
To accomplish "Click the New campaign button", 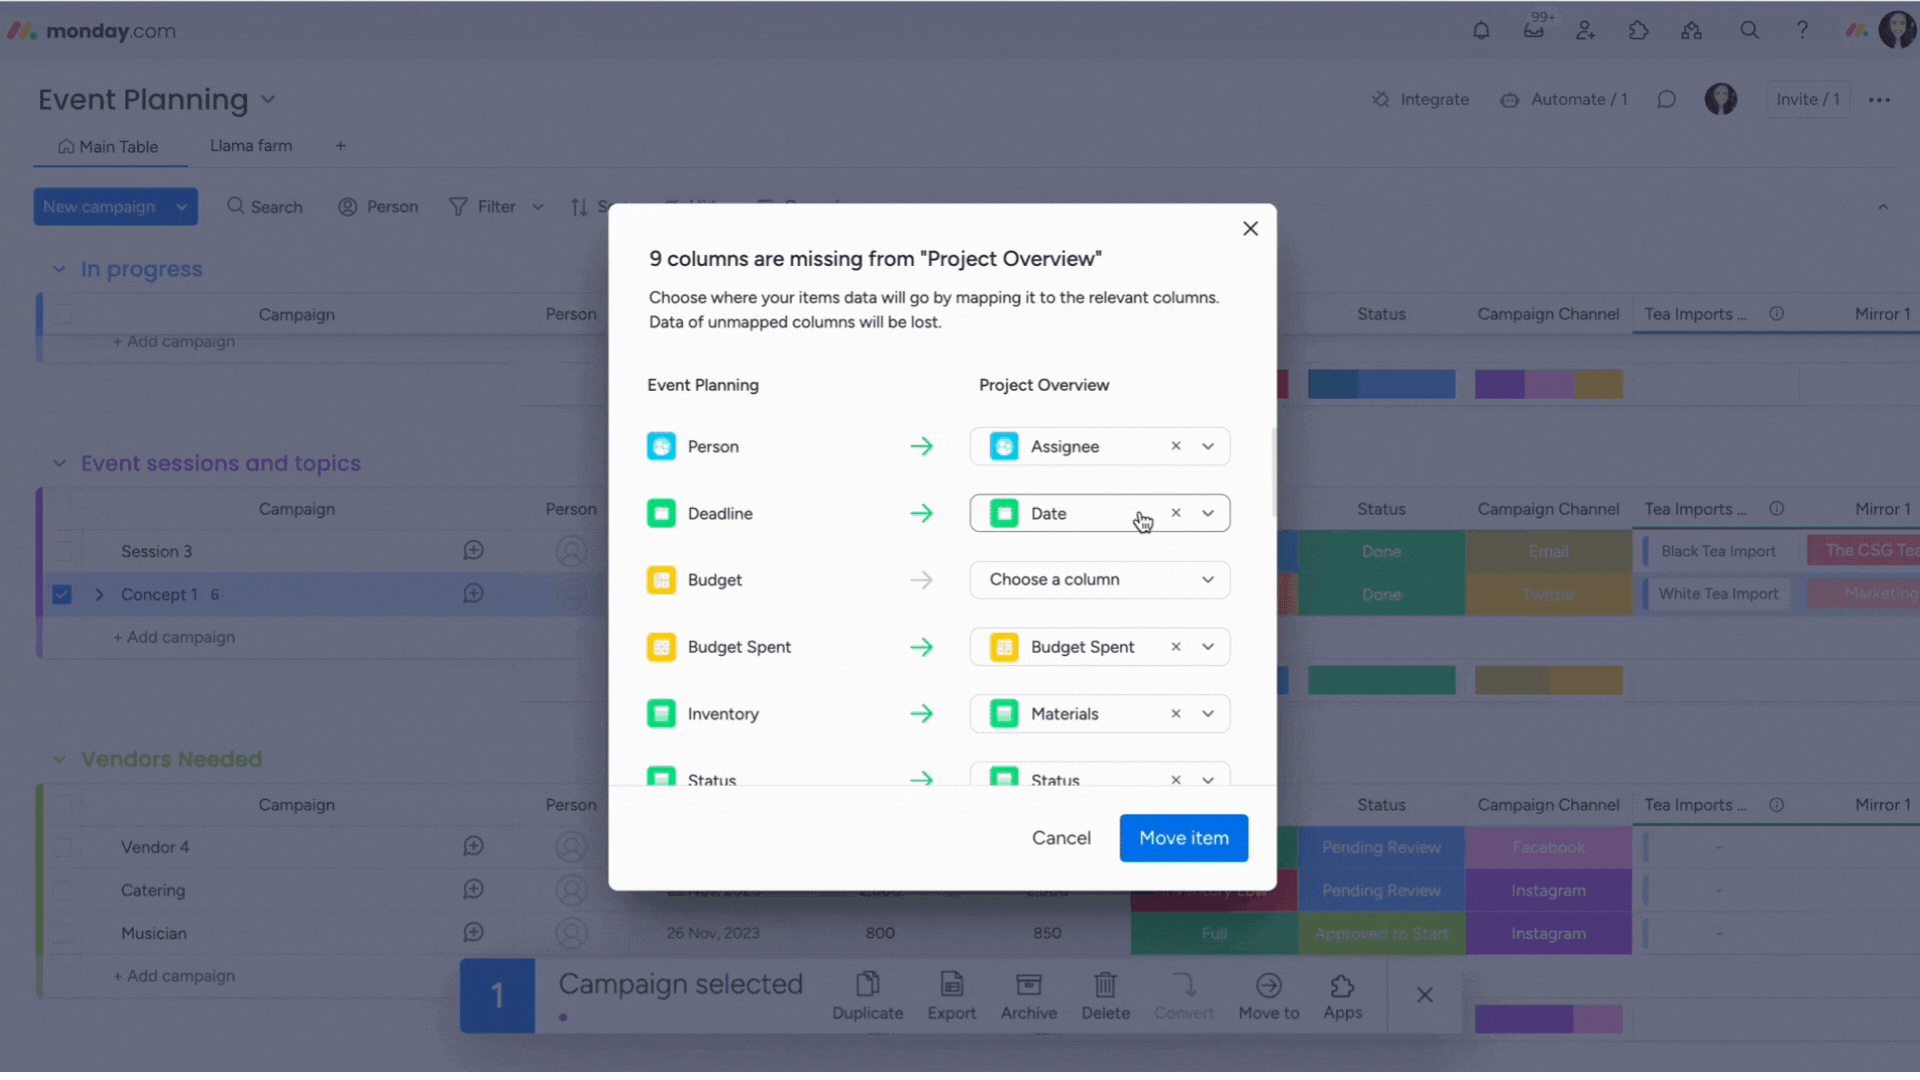I will 99,207.
